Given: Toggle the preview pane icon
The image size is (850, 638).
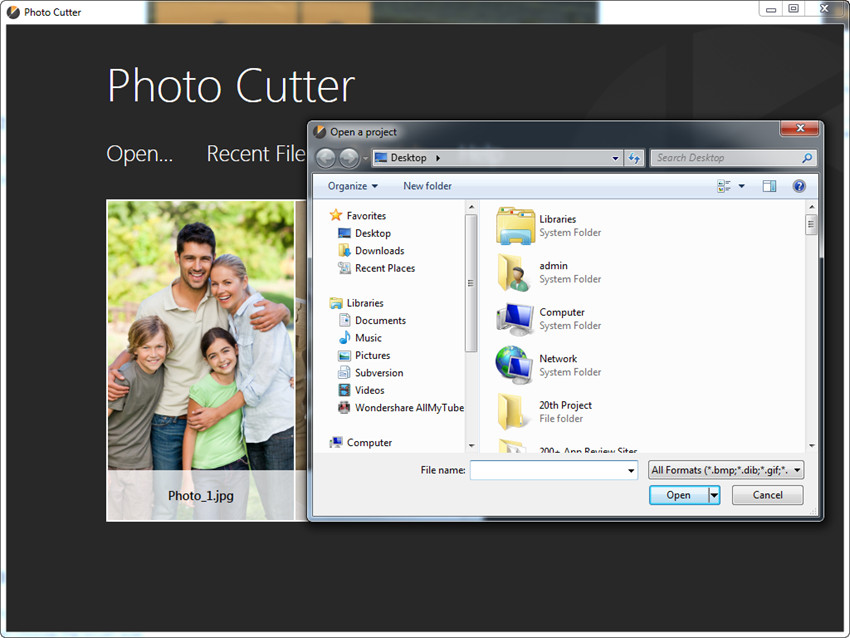Looking at the screenshot, I should tap(769, 186).
